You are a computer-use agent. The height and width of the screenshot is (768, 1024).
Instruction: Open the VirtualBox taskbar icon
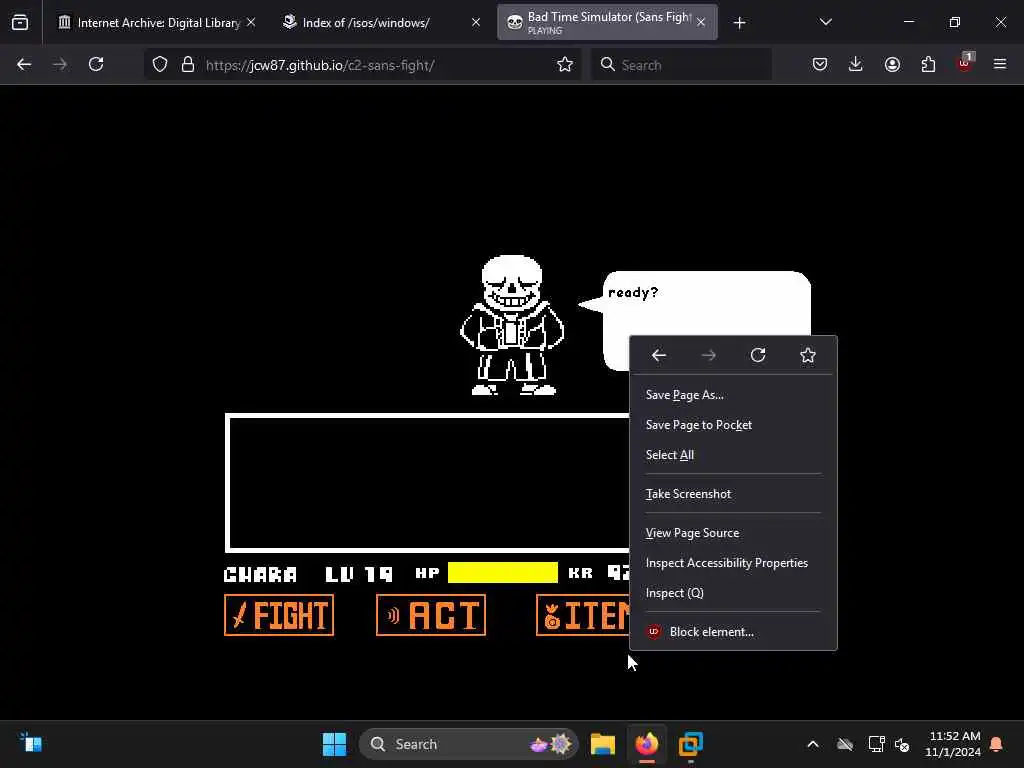click(x=690, y=744)
